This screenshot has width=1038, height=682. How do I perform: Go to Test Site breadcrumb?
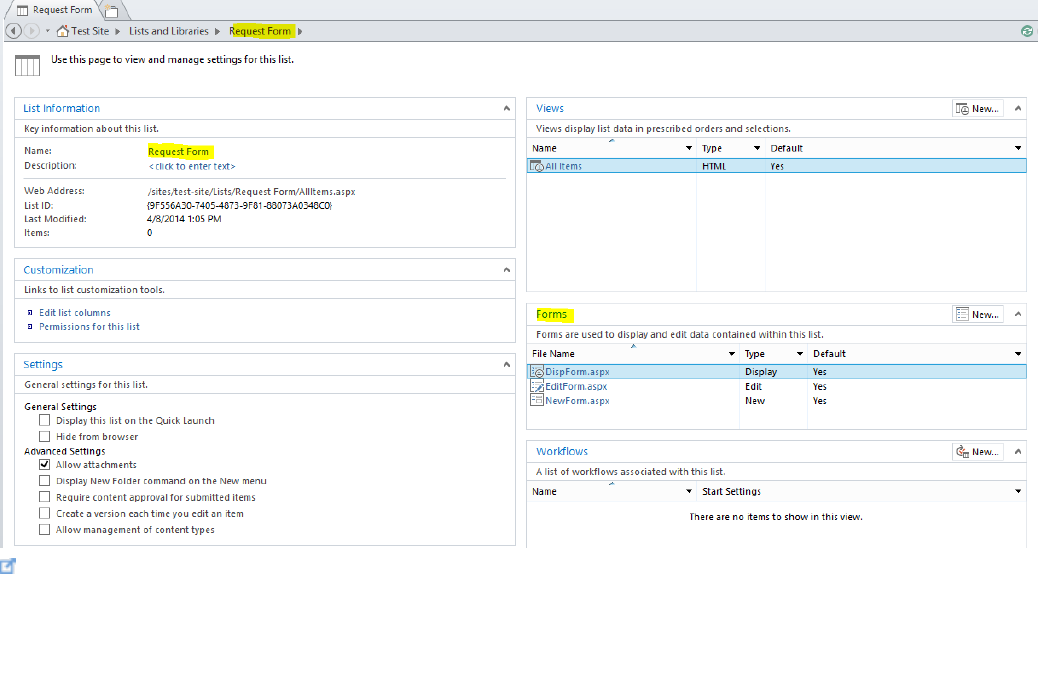click(x=90, y=31)
